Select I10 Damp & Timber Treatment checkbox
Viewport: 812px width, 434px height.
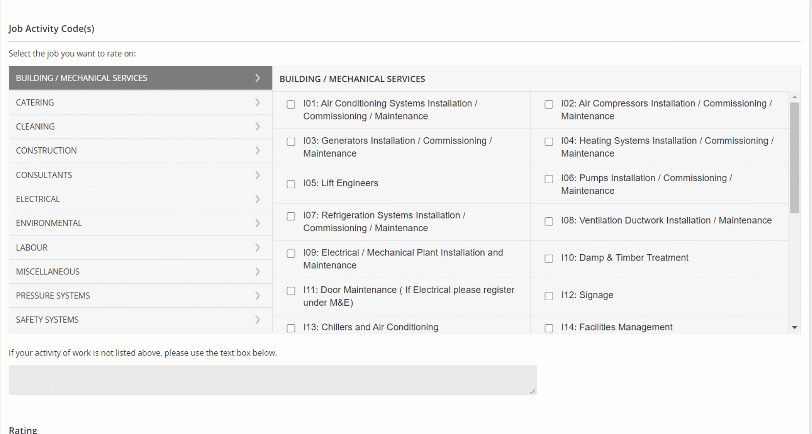coord(549,259)
